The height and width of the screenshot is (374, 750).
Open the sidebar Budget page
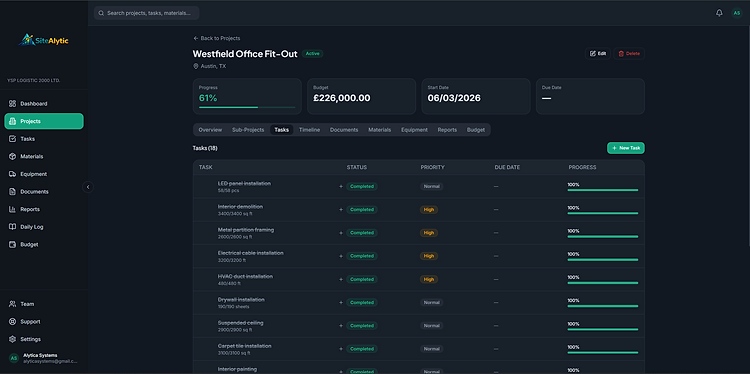coord(44,244)
